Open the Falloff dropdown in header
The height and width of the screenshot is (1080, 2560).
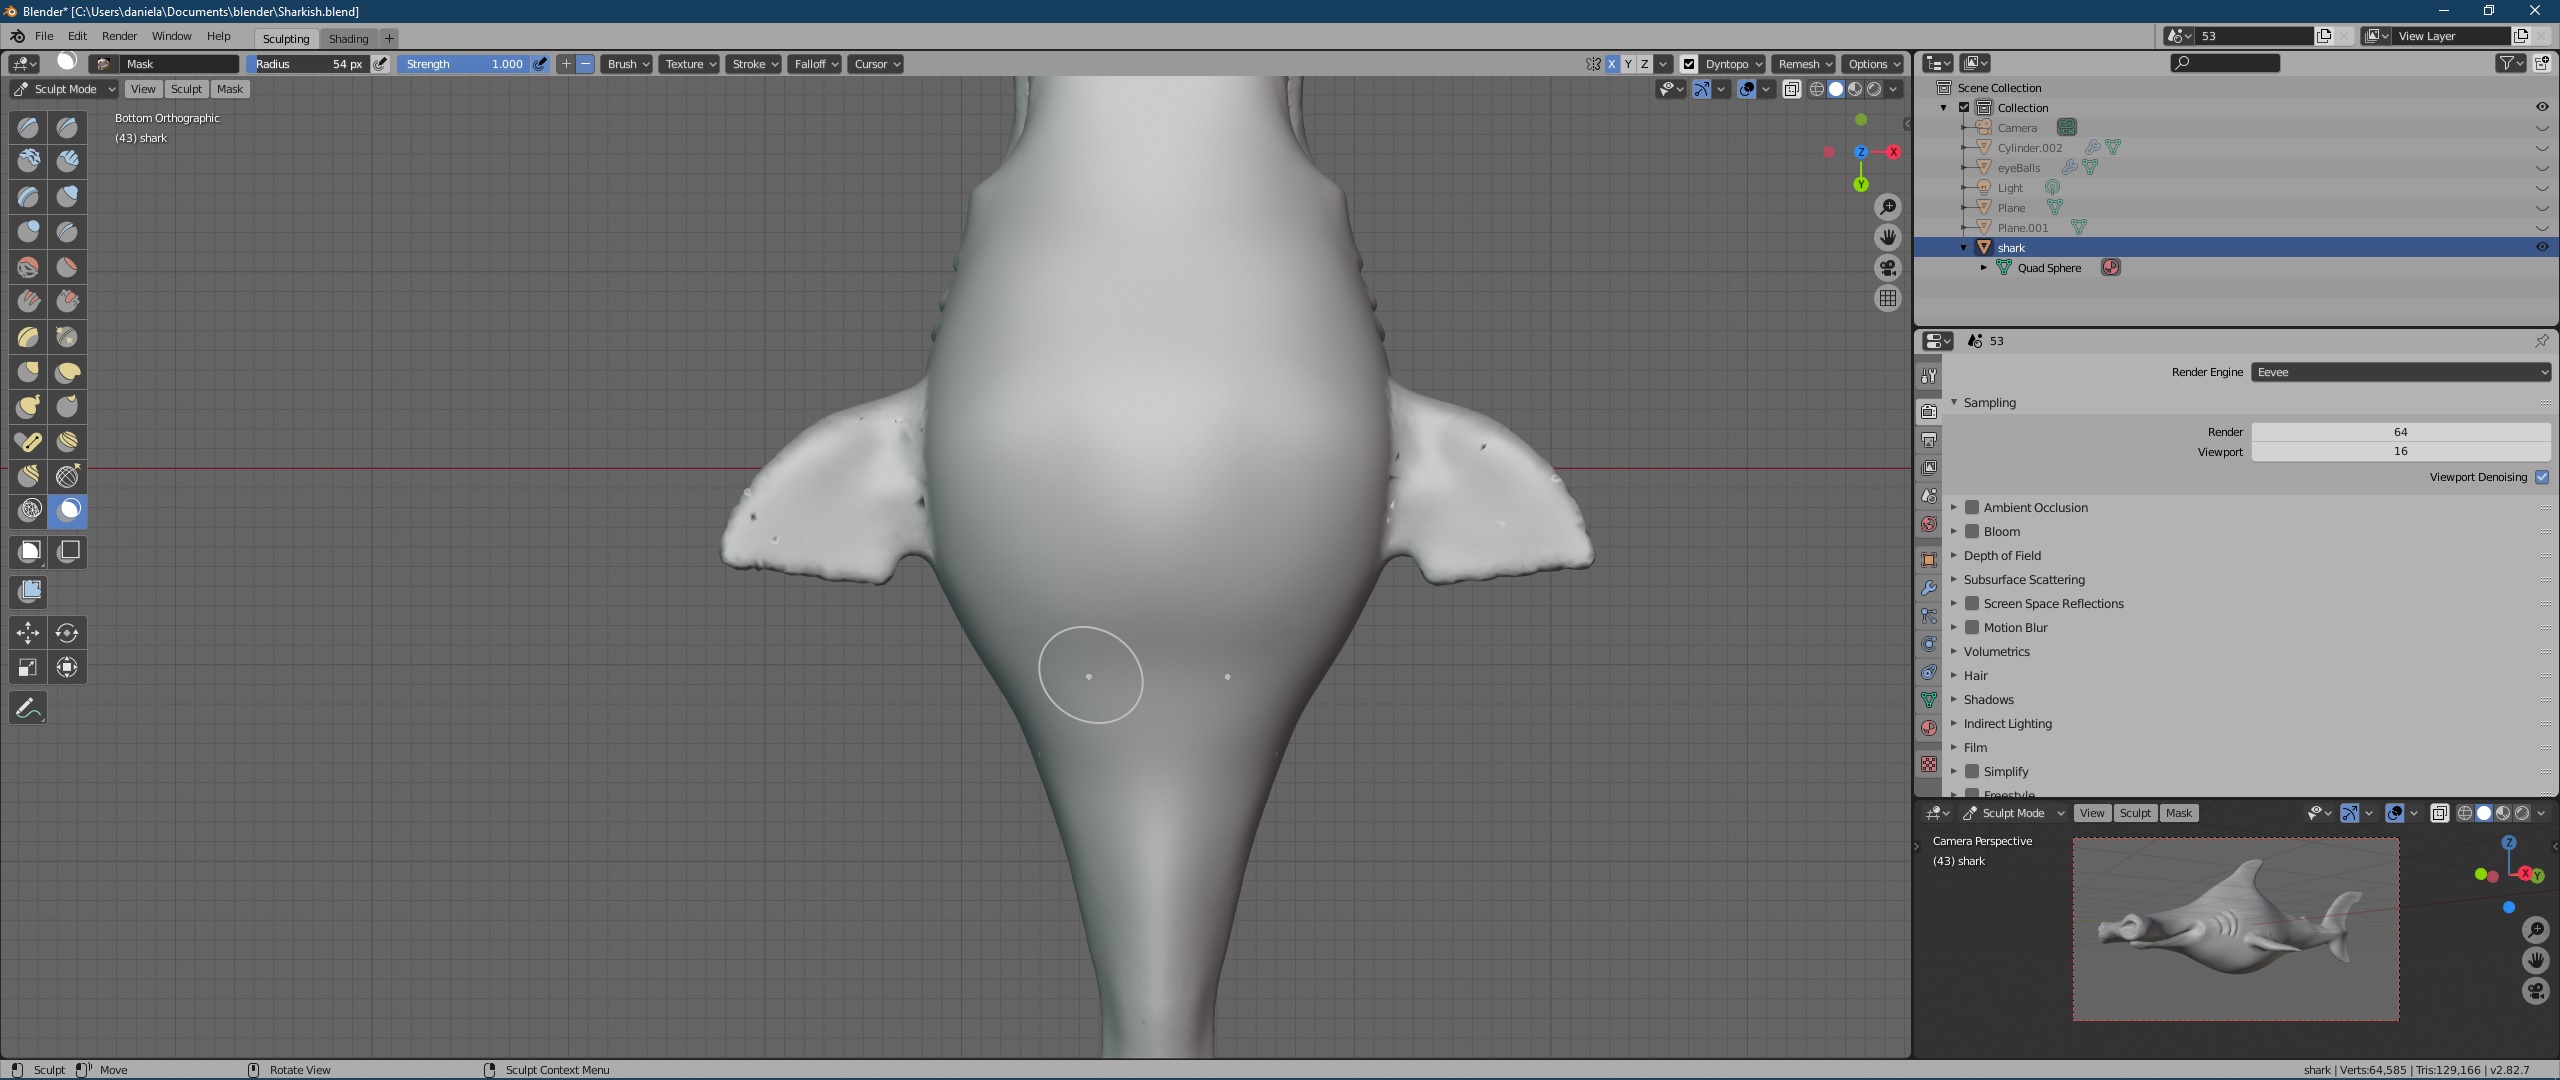814,64
